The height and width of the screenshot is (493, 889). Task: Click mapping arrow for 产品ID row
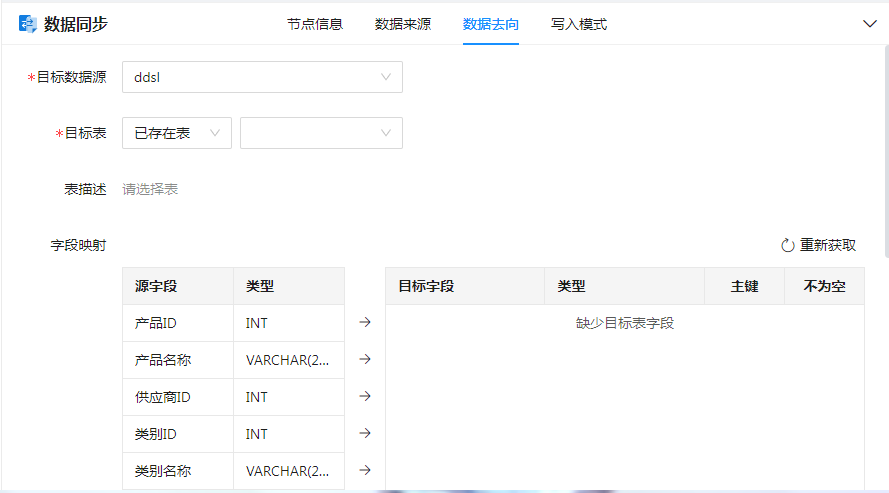[x=365, y=322]
